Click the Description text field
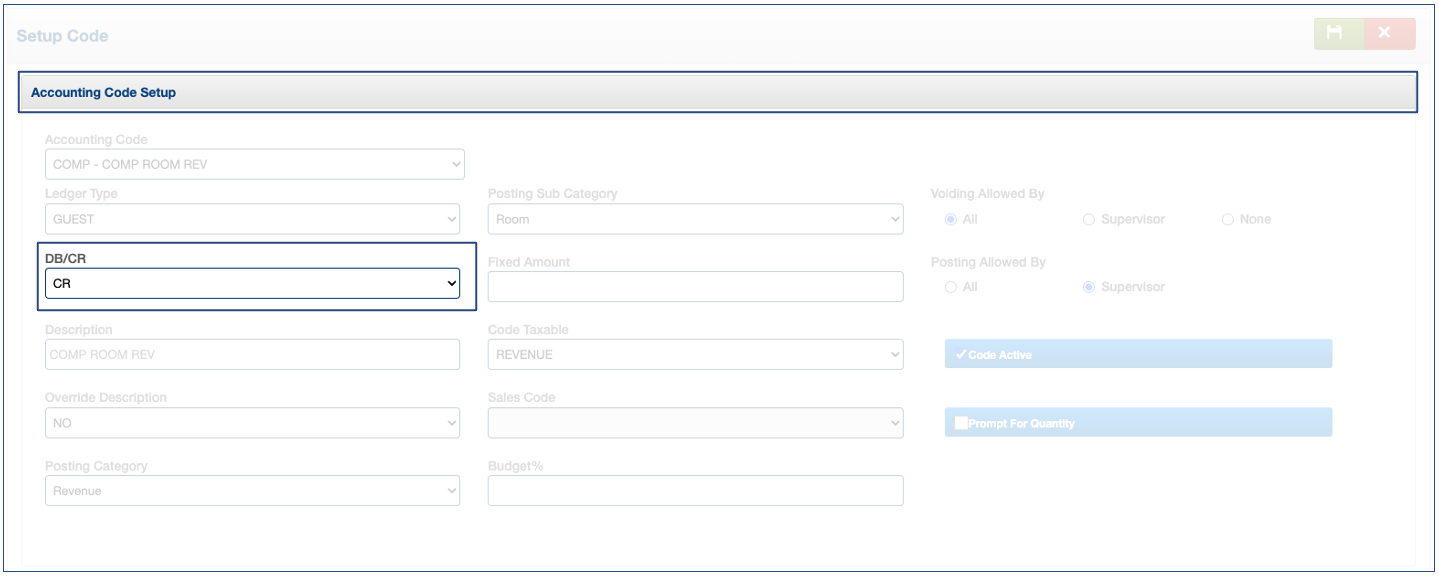This screenshot has width=1439, height=577. pyautogui.click(x=252, y=354)
